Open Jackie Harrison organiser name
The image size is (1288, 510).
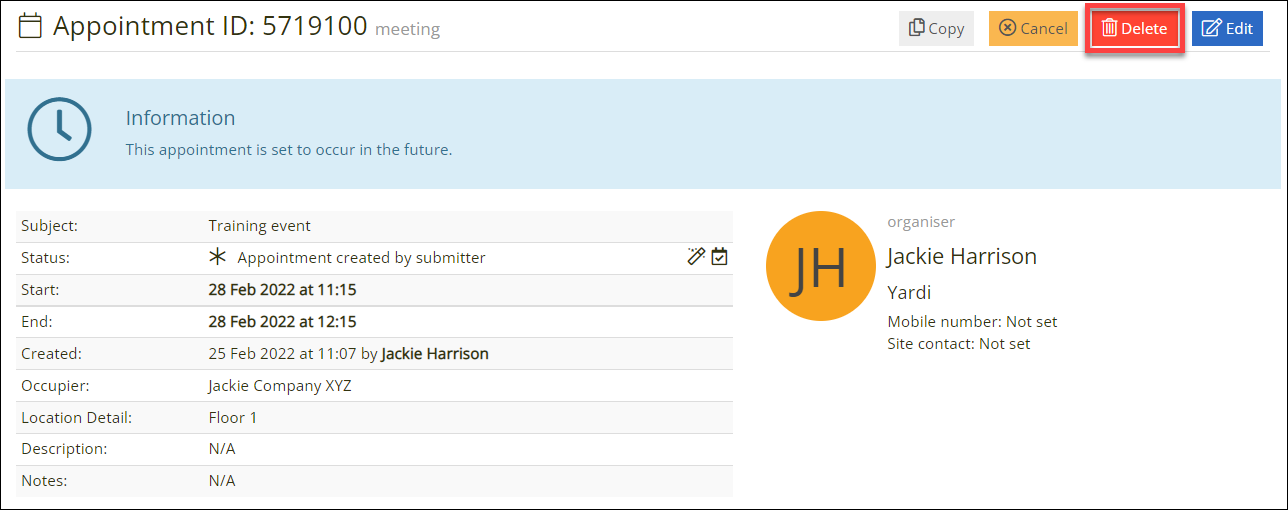coord(962,256)
